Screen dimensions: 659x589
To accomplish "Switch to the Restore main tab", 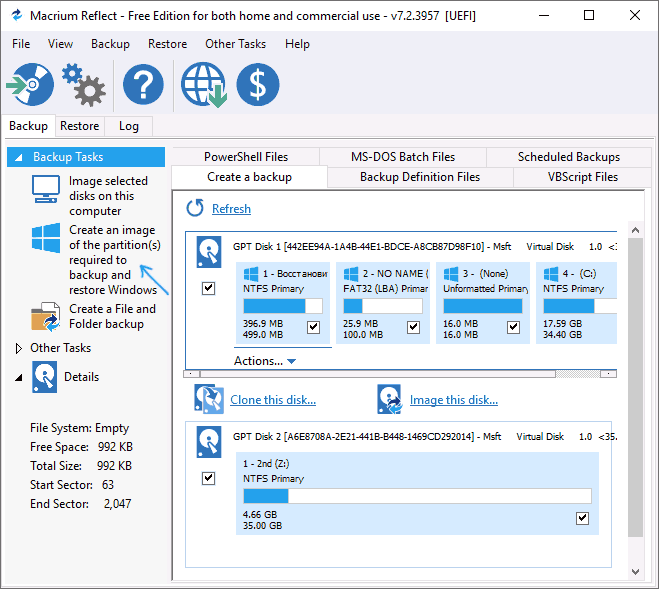I will tap(80, 126).
